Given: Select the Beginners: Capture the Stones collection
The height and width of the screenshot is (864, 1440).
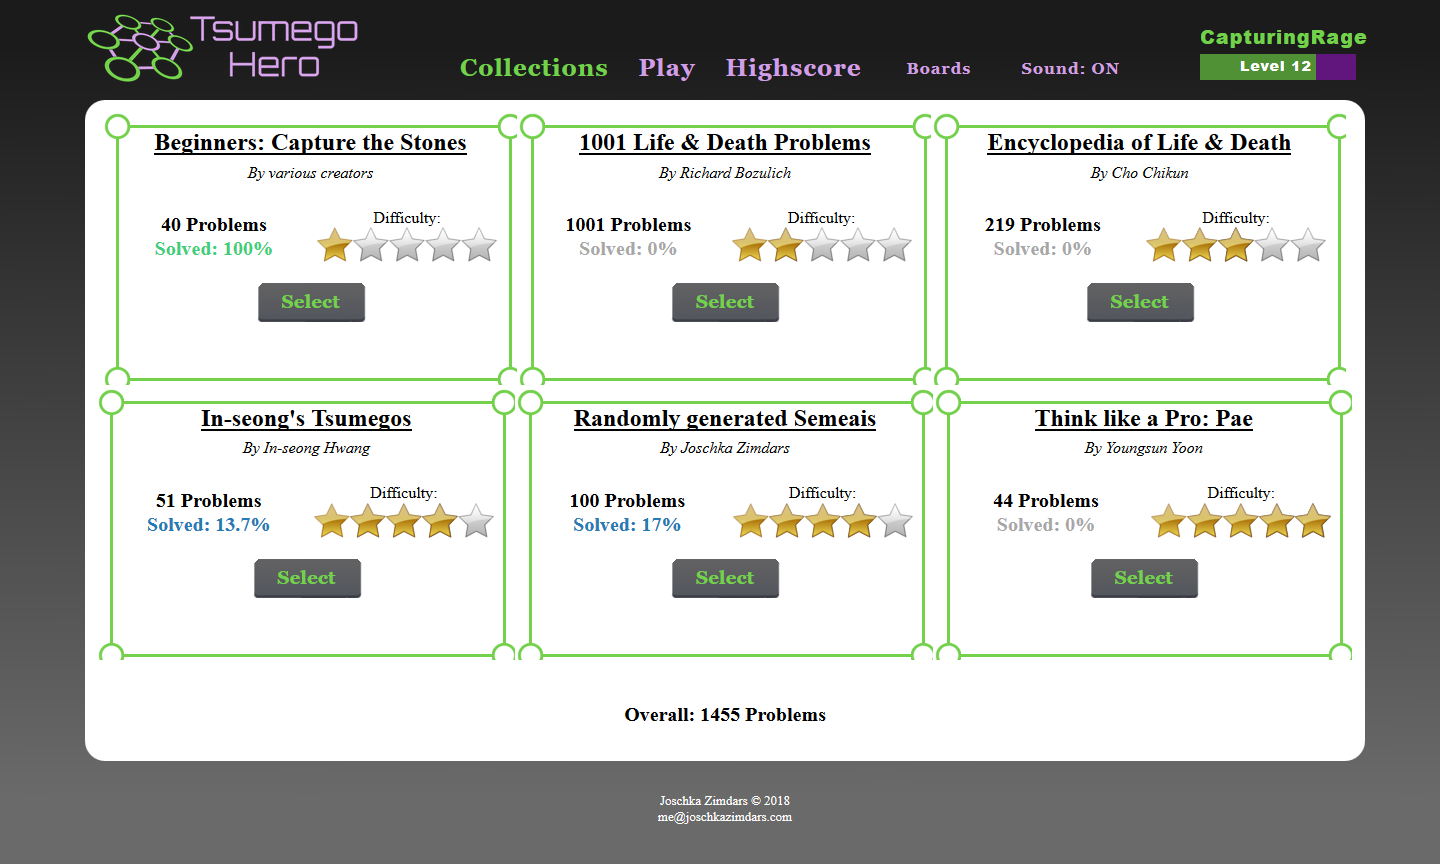Looking at the screenshot, I should tap(311, 302).
